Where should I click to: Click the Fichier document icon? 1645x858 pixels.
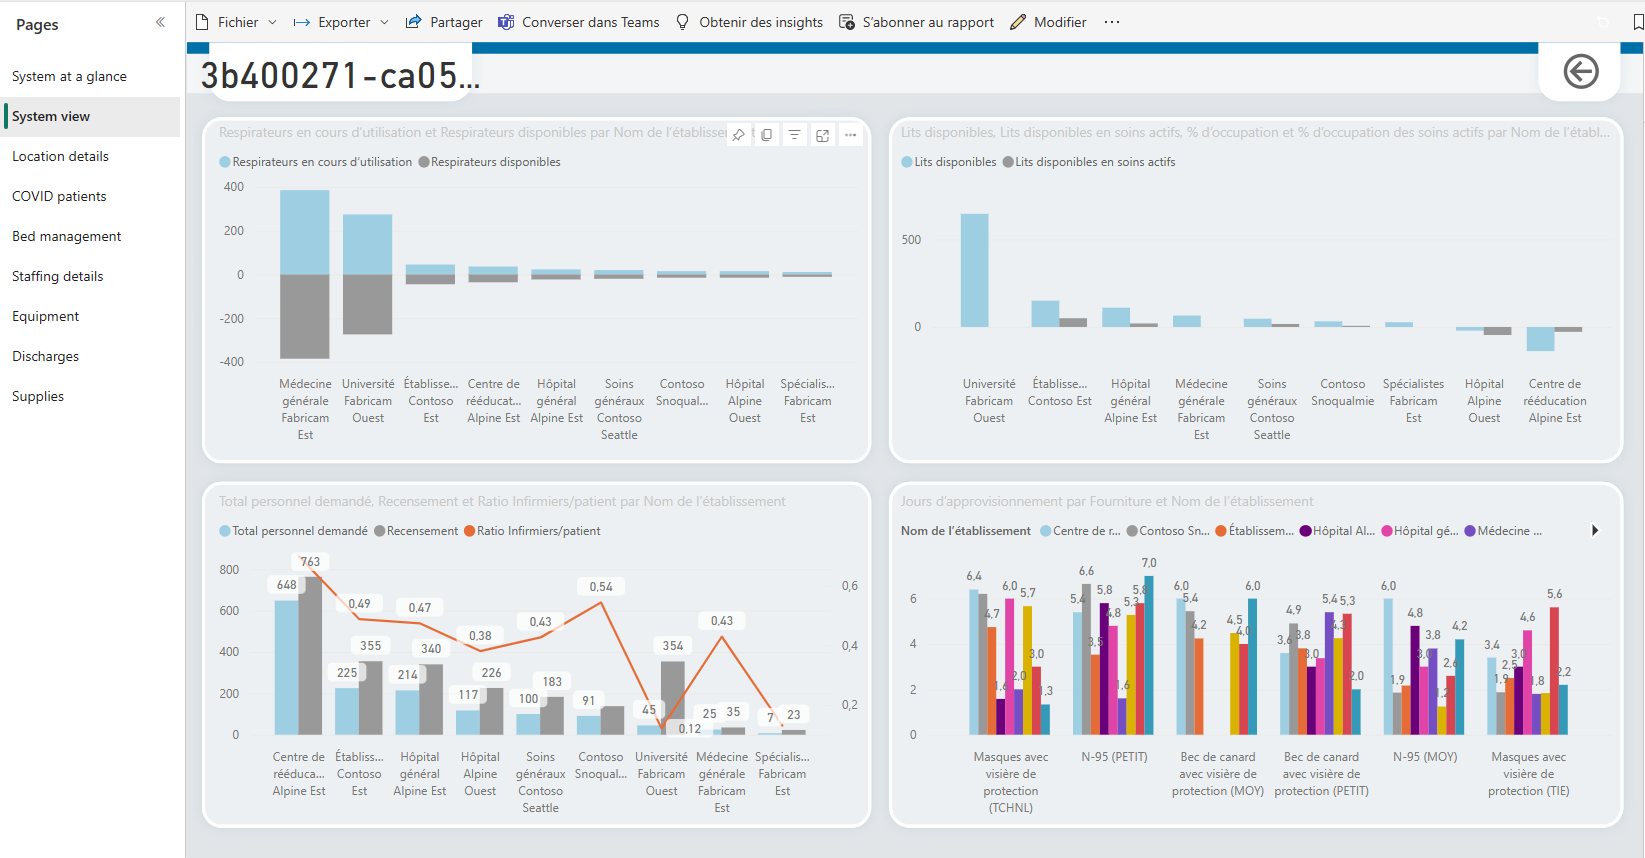tap(203, 22)
